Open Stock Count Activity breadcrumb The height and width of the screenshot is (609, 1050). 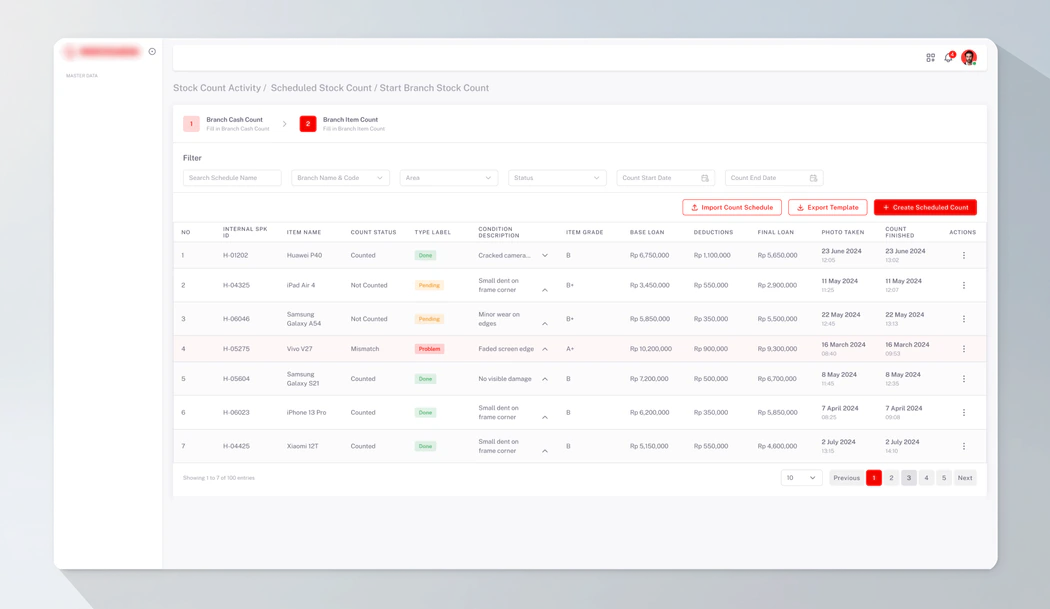coord(217,88)
